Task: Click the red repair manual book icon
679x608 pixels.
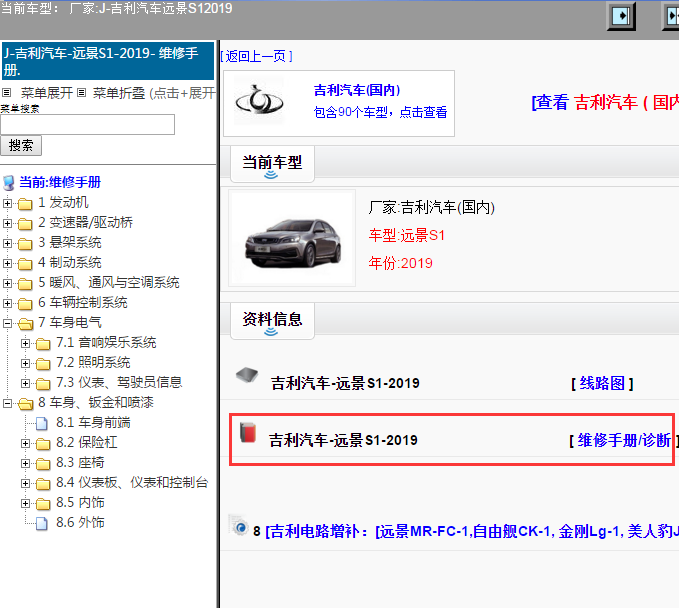Action: [x=248, y=433]
